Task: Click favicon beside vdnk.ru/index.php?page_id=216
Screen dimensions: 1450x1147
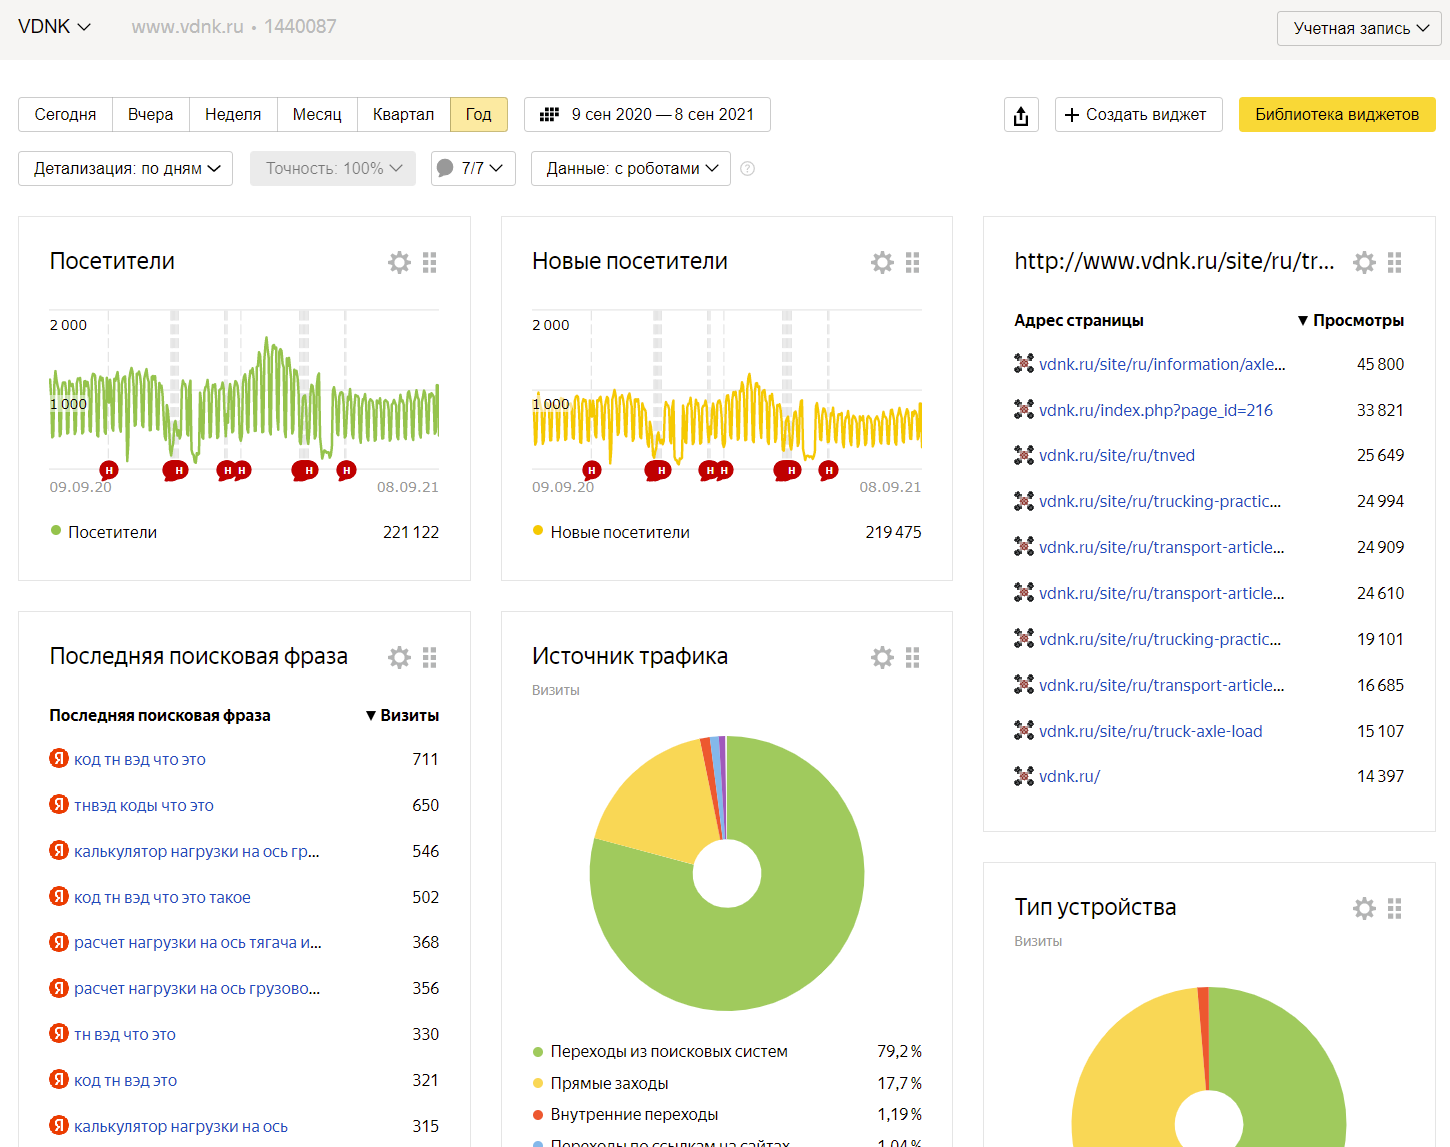Action: pyautogui.click(x=1024, y=409)
